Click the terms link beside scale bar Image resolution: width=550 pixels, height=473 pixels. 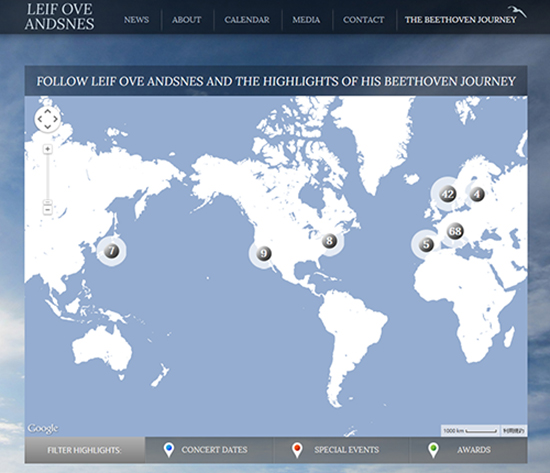tap(514, 431)
